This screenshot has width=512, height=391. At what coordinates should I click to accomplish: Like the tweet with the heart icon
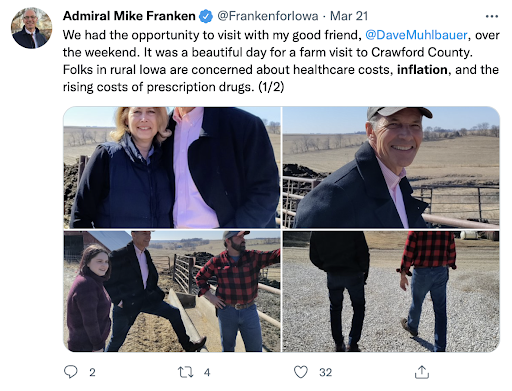tap(301, 372)
